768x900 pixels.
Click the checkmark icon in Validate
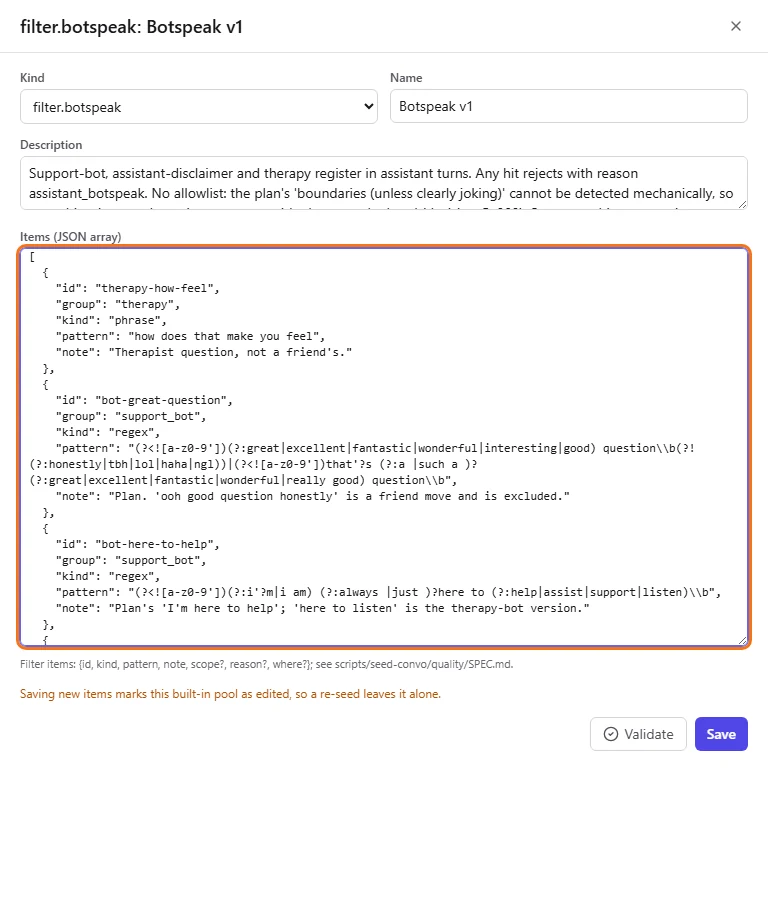611,734
